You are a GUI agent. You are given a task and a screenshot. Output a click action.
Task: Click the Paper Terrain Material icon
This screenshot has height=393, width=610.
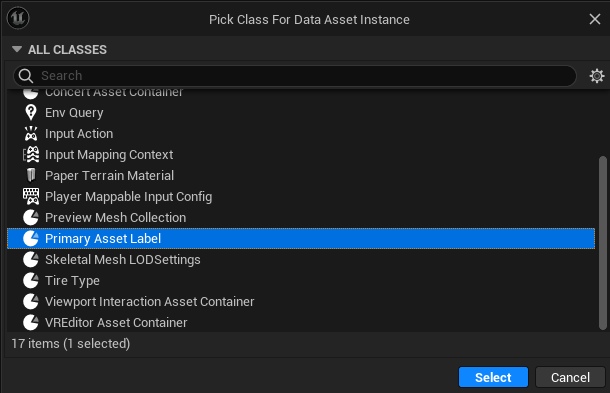click(x=31, y=175)
